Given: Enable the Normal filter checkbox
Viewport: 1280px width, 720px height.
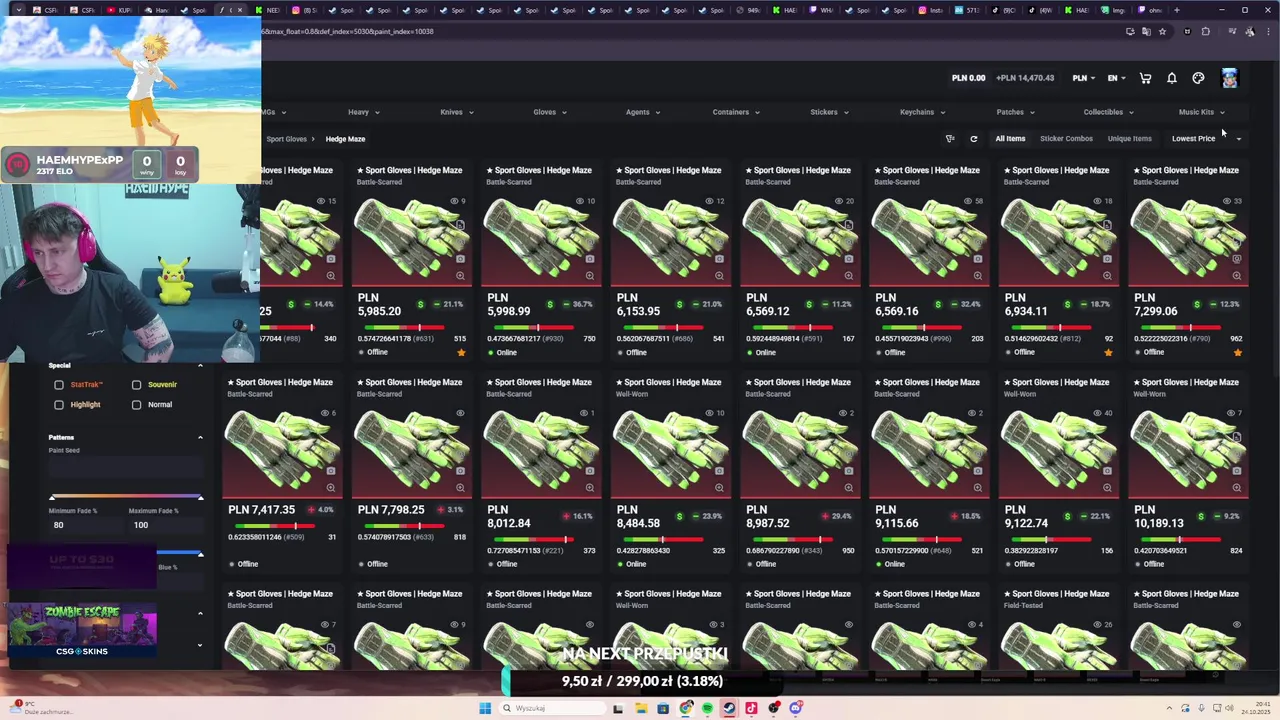Looking at the screenshot, I should point(136,405).
